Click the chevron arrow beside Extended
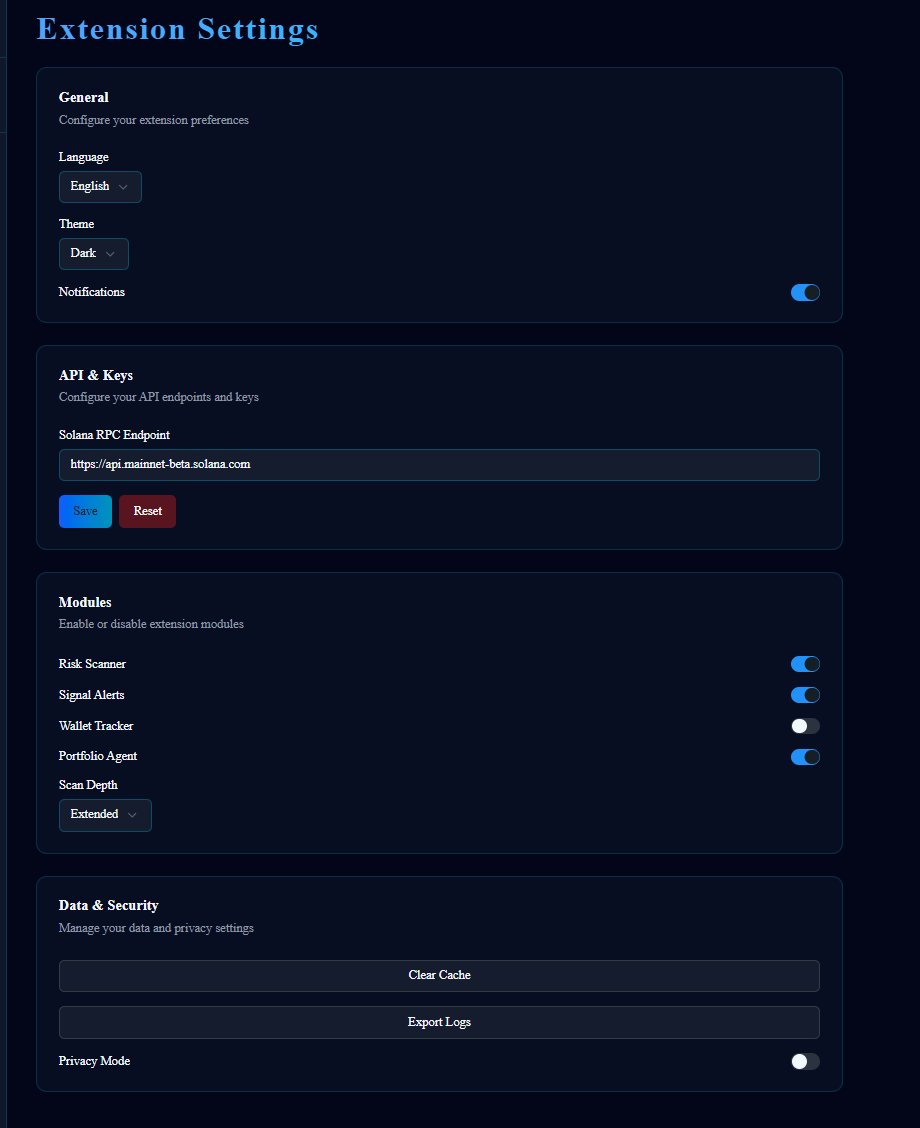Viewport: 920px width, 1128px height. click(x=132, y=815)
